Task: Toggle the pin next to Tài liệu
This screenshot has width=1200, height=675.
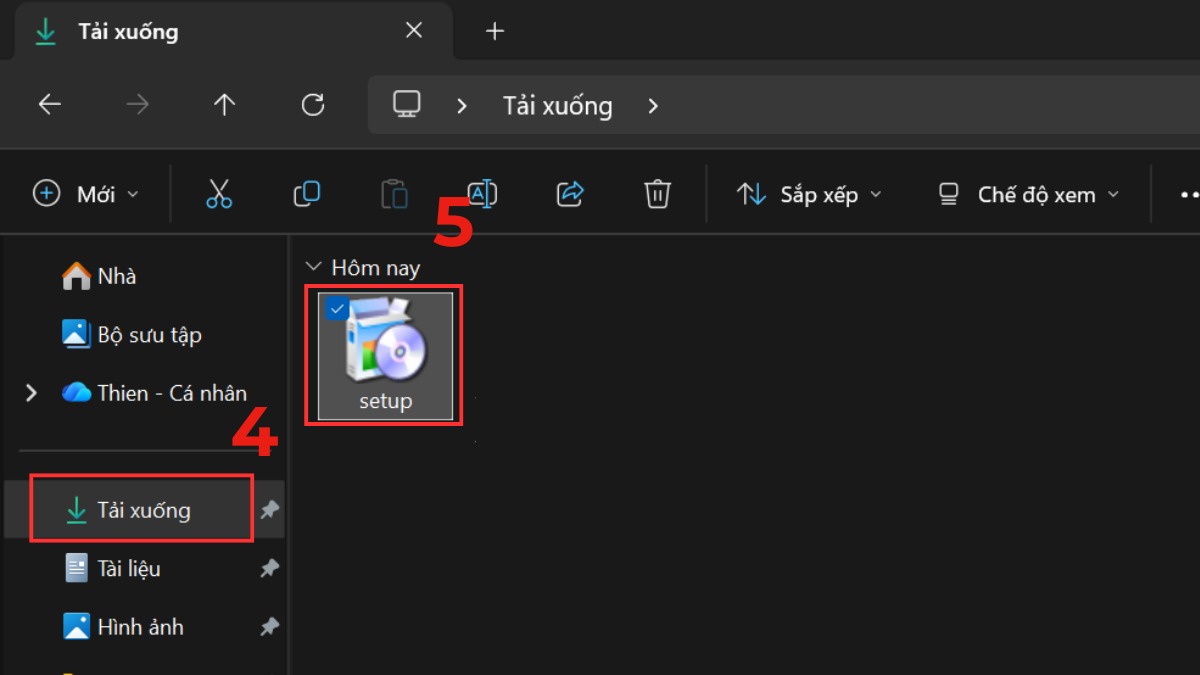Action: coord(269,568)
